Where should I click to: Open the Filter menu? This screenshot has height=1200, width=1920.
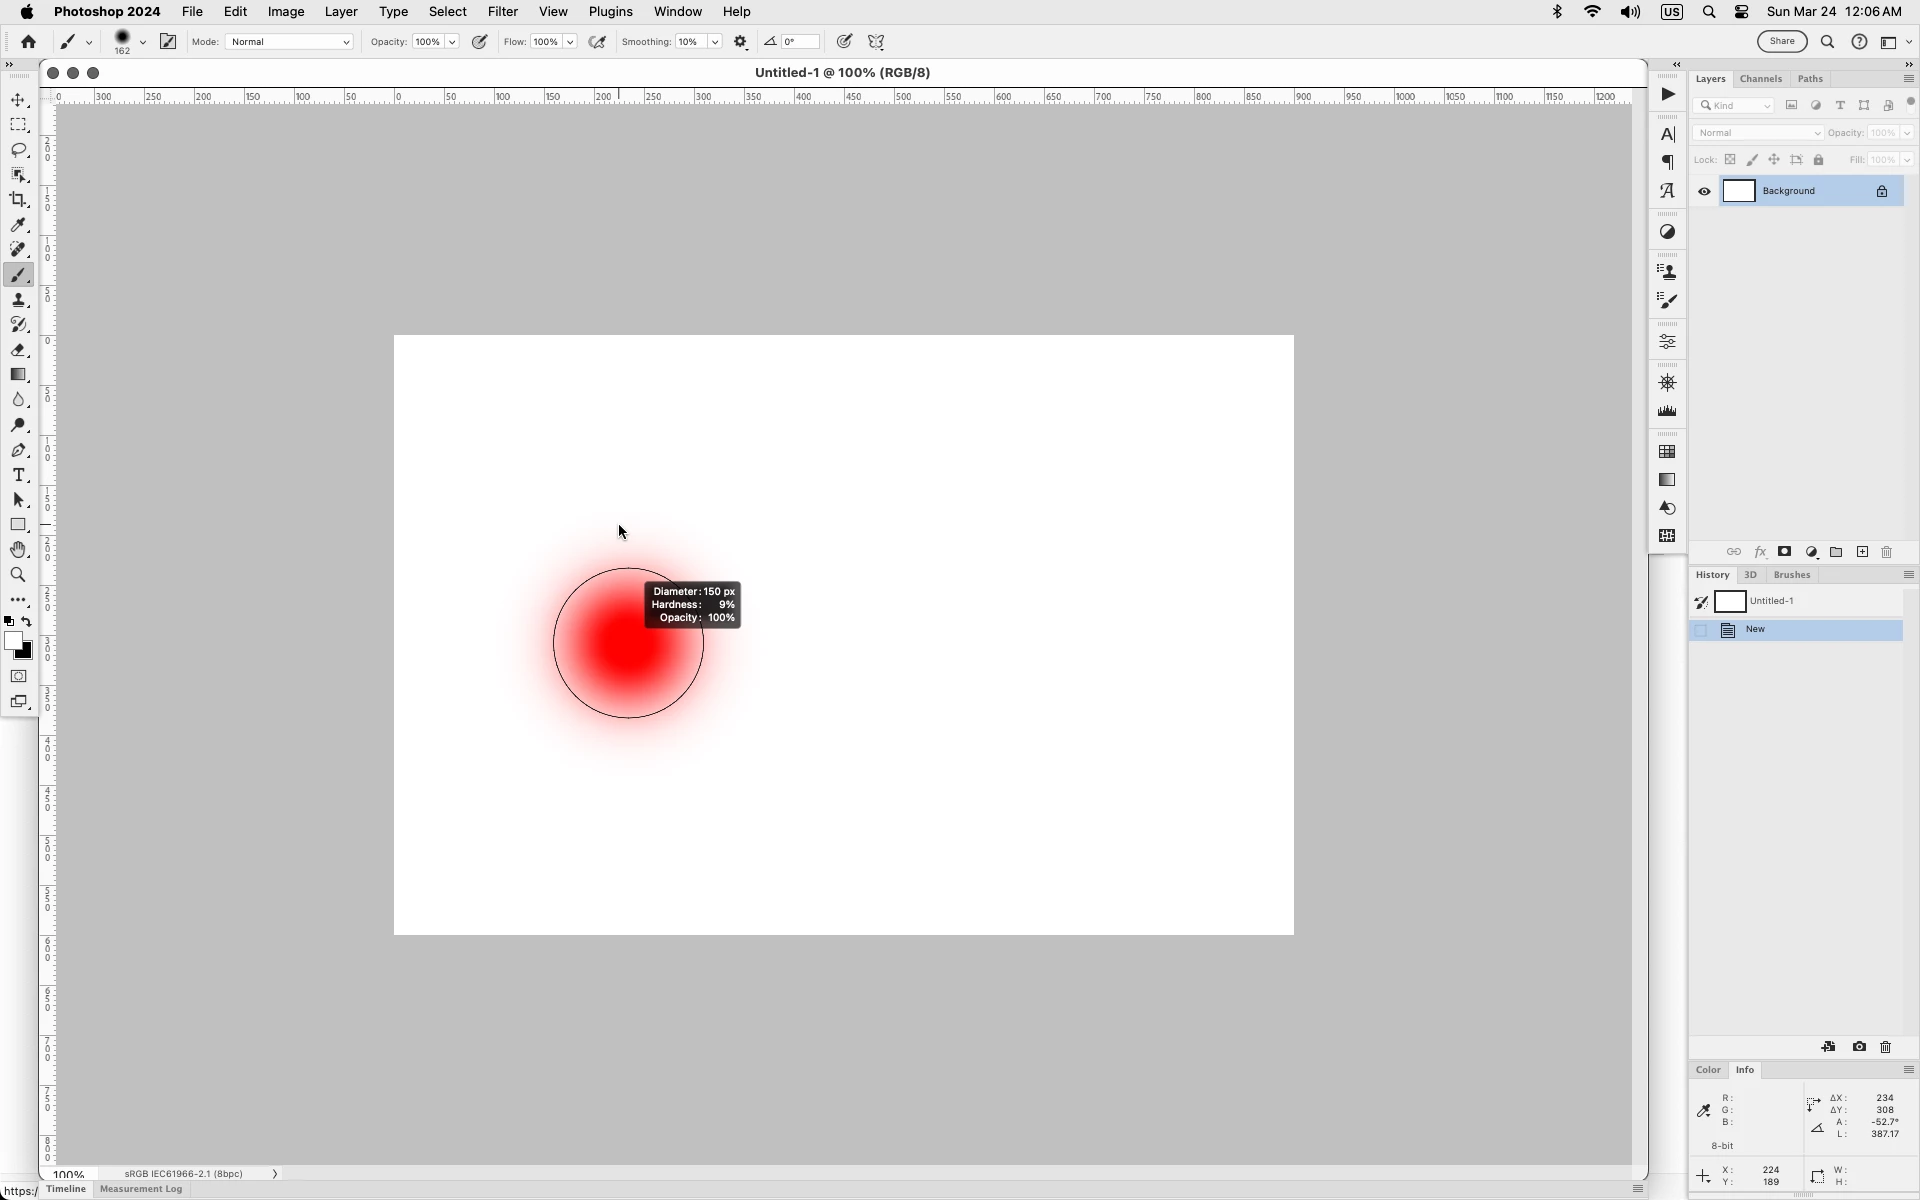(502, 12)
